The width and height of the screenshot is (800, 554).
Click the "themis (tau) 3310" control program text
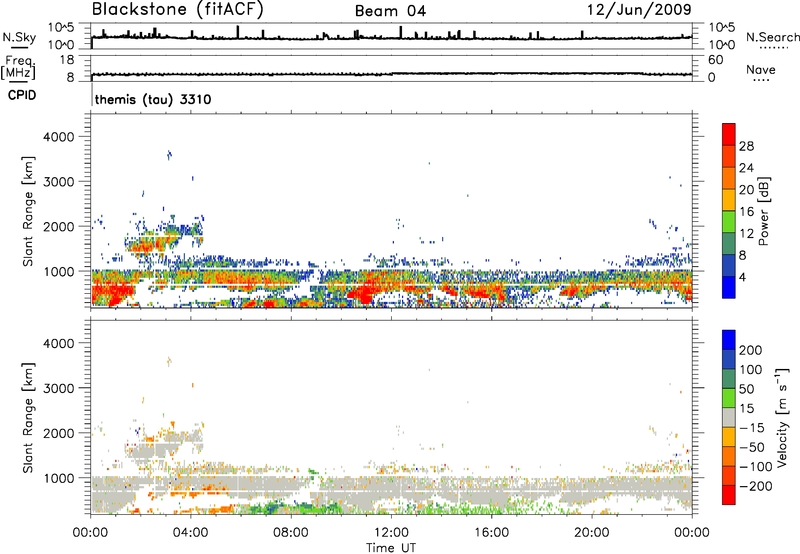click(153, 99)
